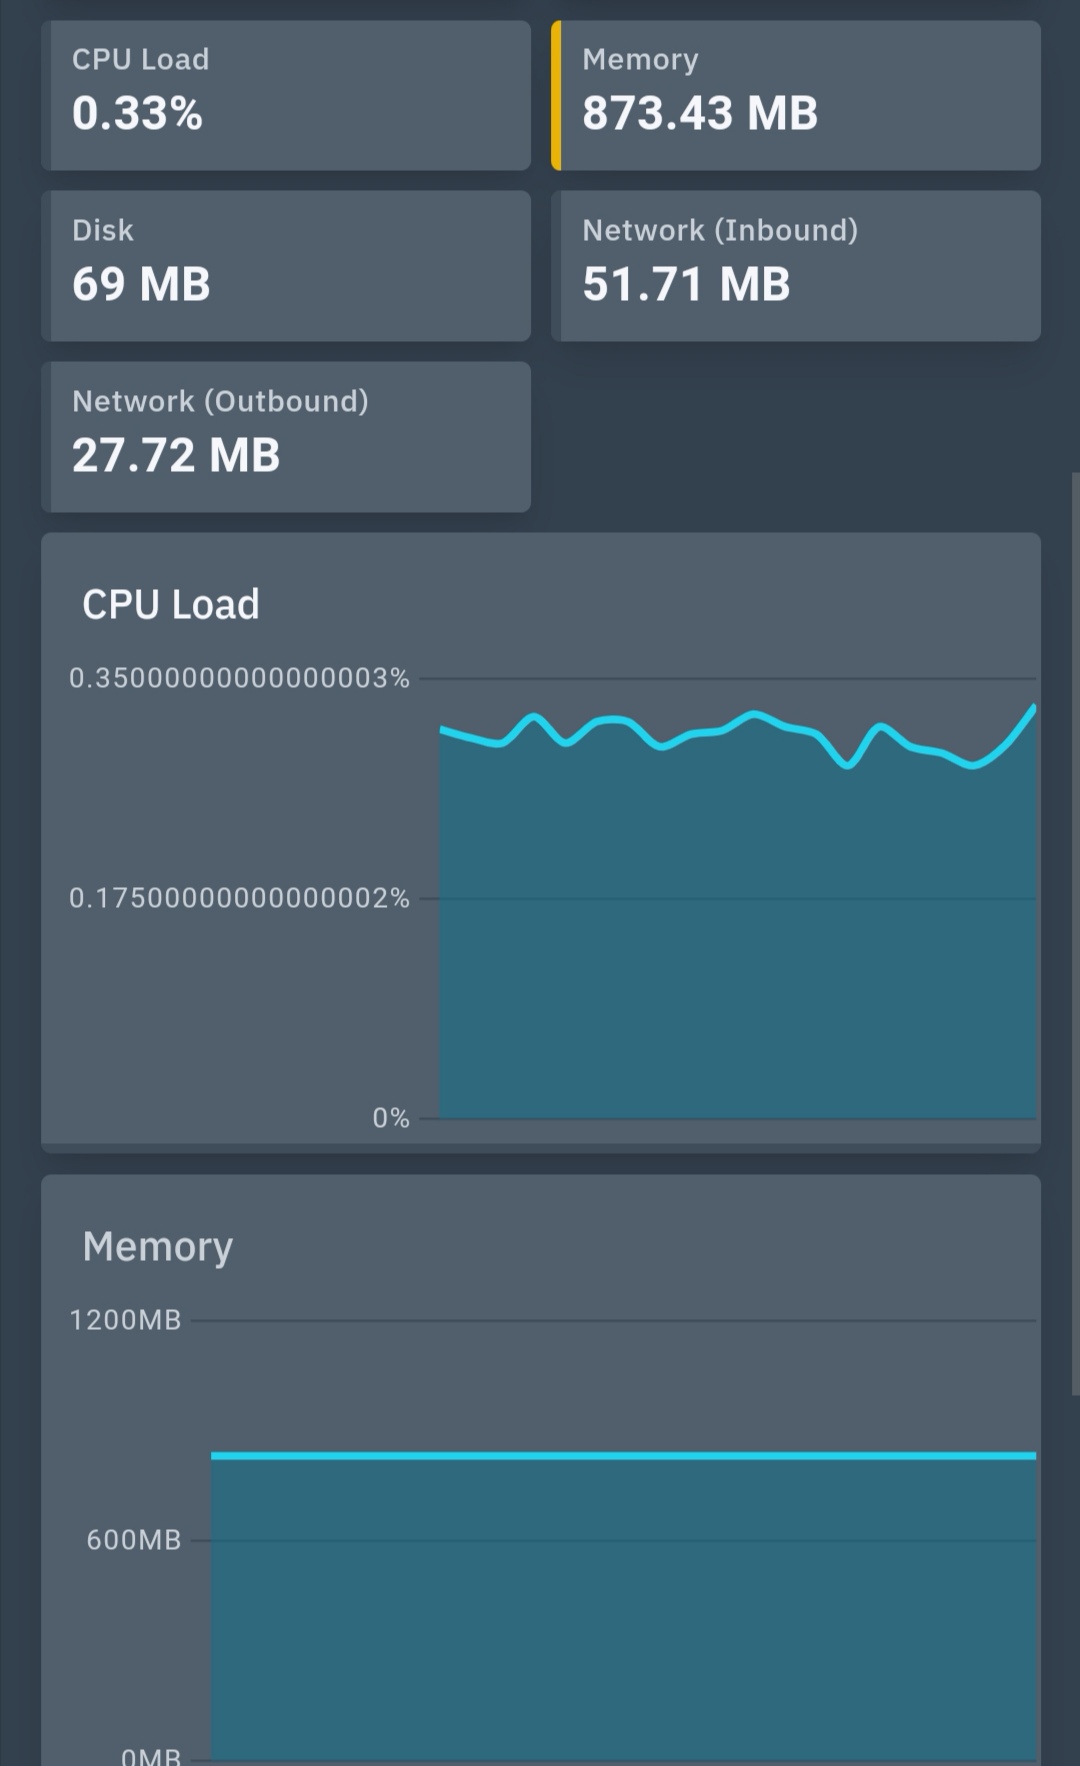Select the Network (Outbound) card
The image size is (1080, 1766).
pyautogui.click(x=285, y=437)
